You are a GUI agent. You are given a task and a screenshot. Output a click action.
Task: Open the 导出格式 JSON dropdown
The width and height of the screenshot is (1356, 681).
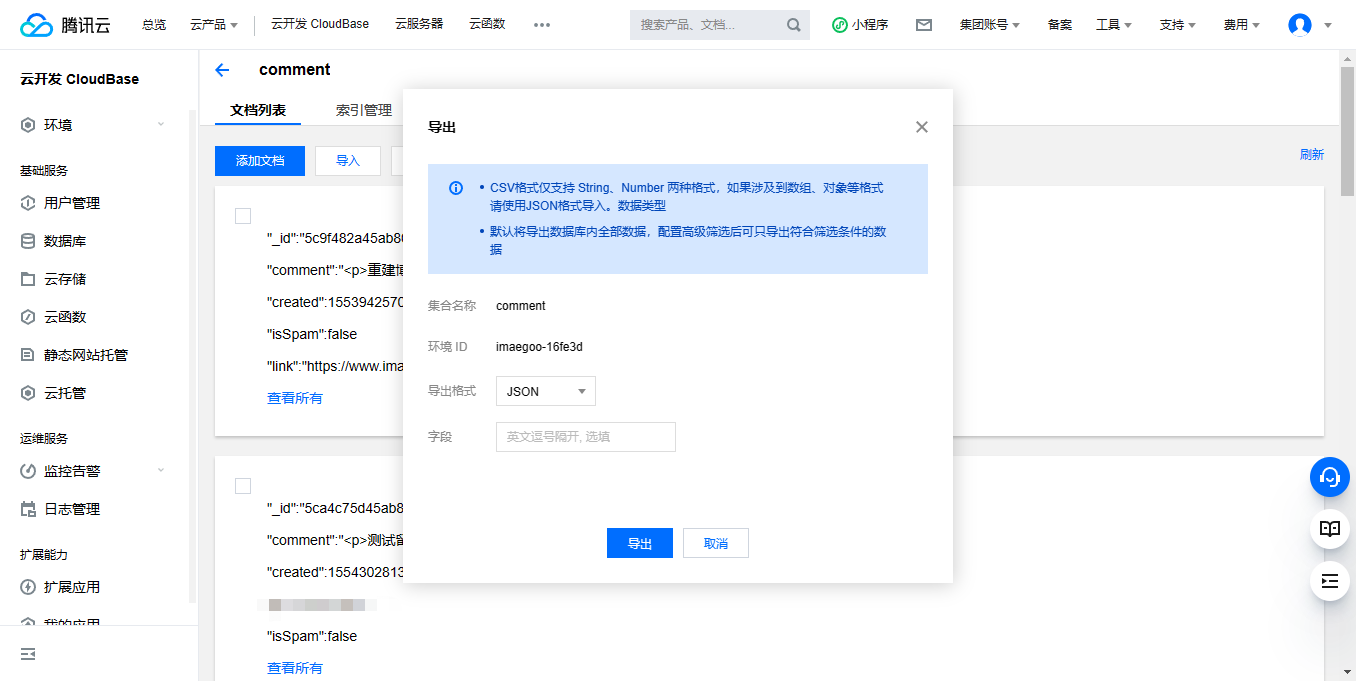pos(546,391)
